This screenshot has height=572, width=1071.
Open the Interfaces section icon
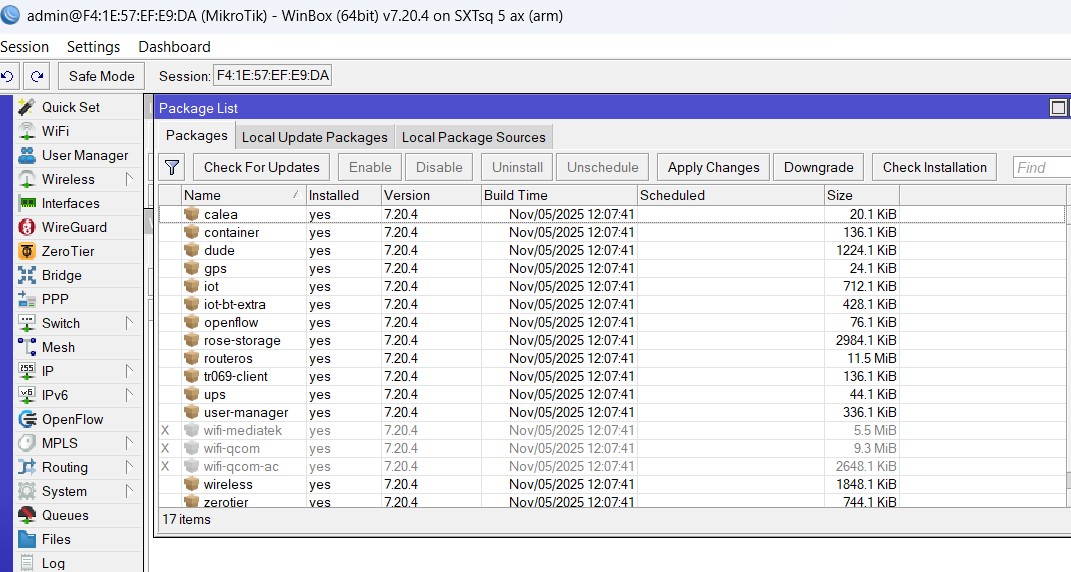(x=27, y=203)
